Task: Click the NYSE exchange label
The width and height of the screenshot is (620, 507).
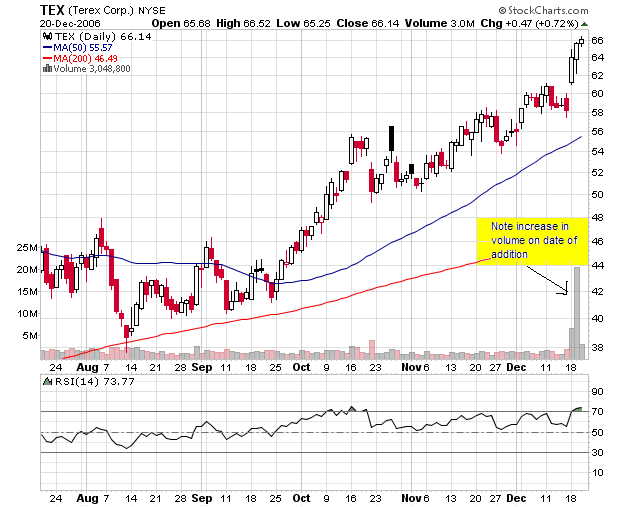Action: pos(152,11)
